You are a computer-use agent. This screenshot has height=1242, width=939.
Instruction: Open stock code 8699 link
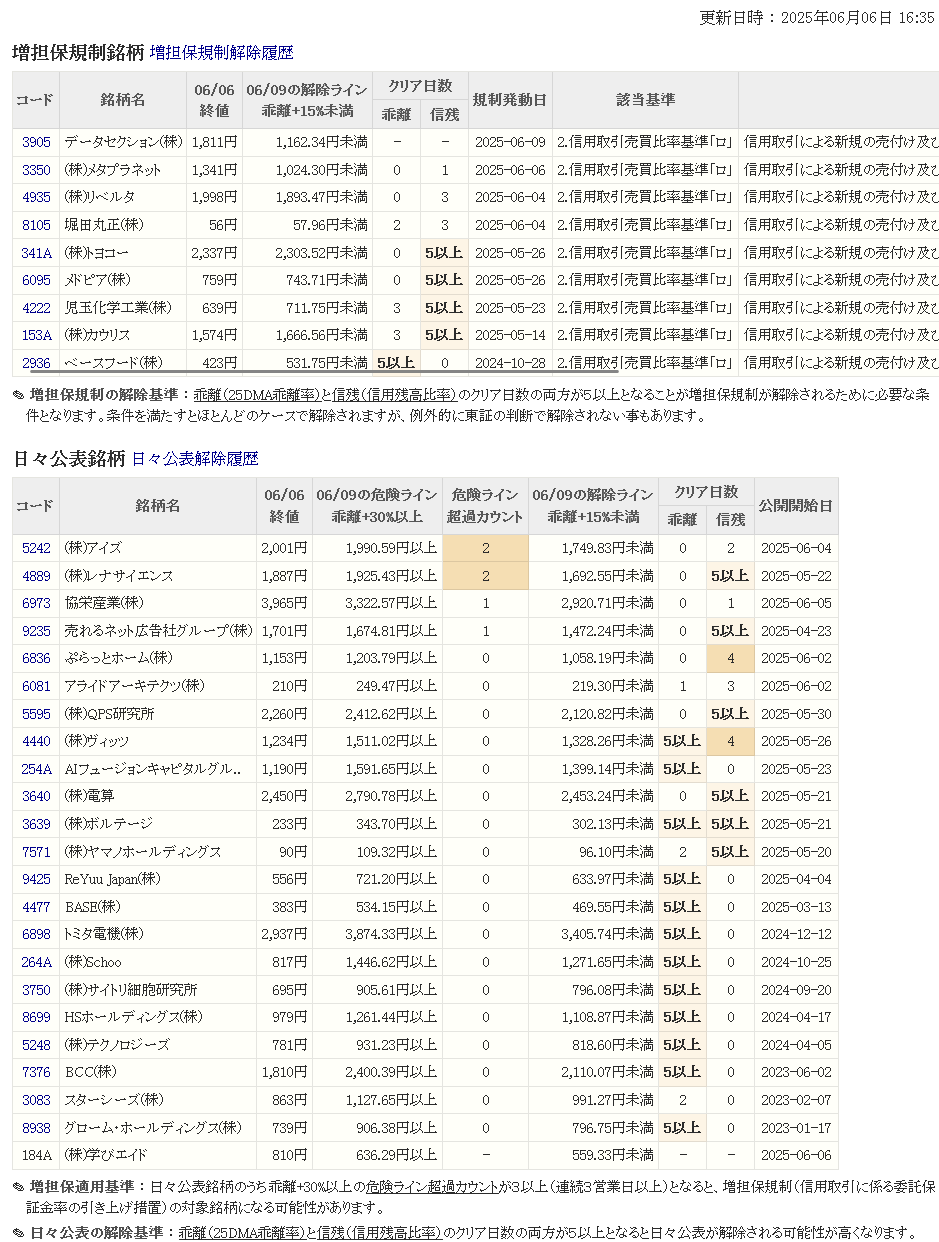tap(36, 1017)
